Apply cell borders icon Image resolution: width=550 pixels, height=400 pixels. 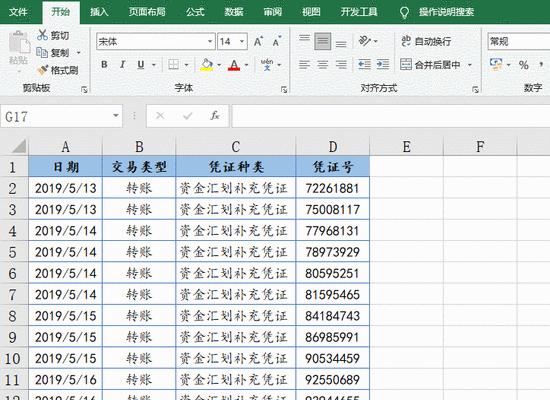coord(174,65)
